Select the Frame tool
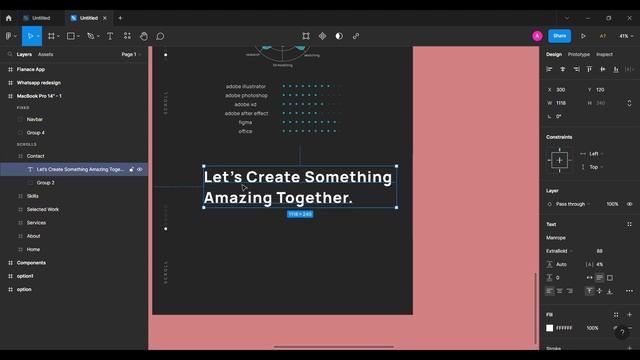The height and width of the screenshot is (360, 640). [51, 36]
